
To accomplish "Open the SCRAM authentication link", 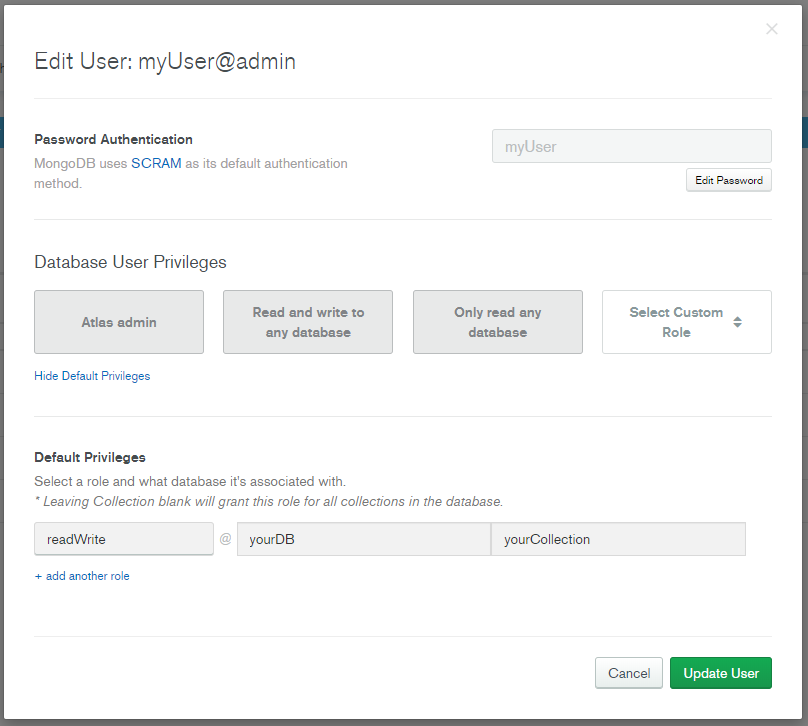I will tap(156, 163).
